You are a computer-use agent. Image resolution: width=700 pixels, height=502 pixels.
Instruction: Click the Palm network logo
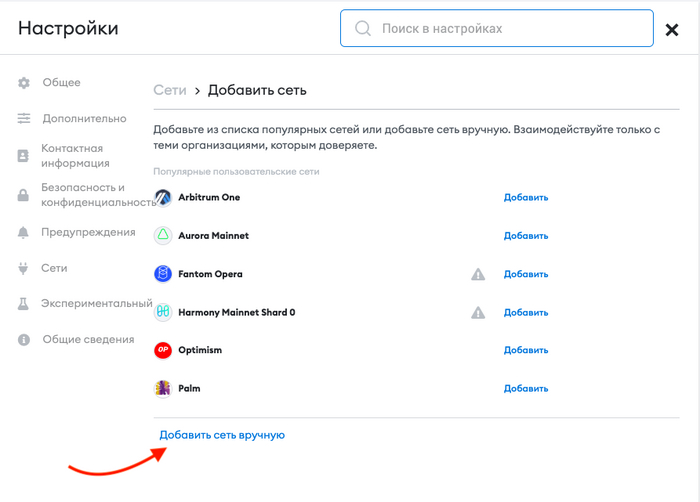tap(163, 388)
